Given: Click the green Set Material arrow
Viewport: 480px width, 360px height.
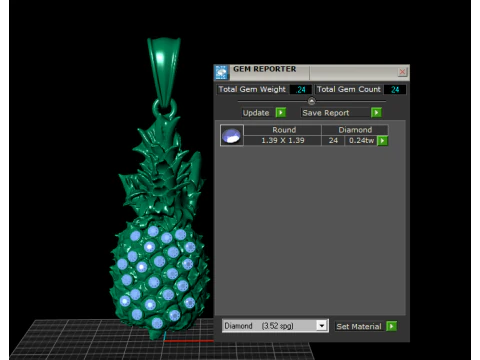Looking at the screenshot, I should 391,326.
